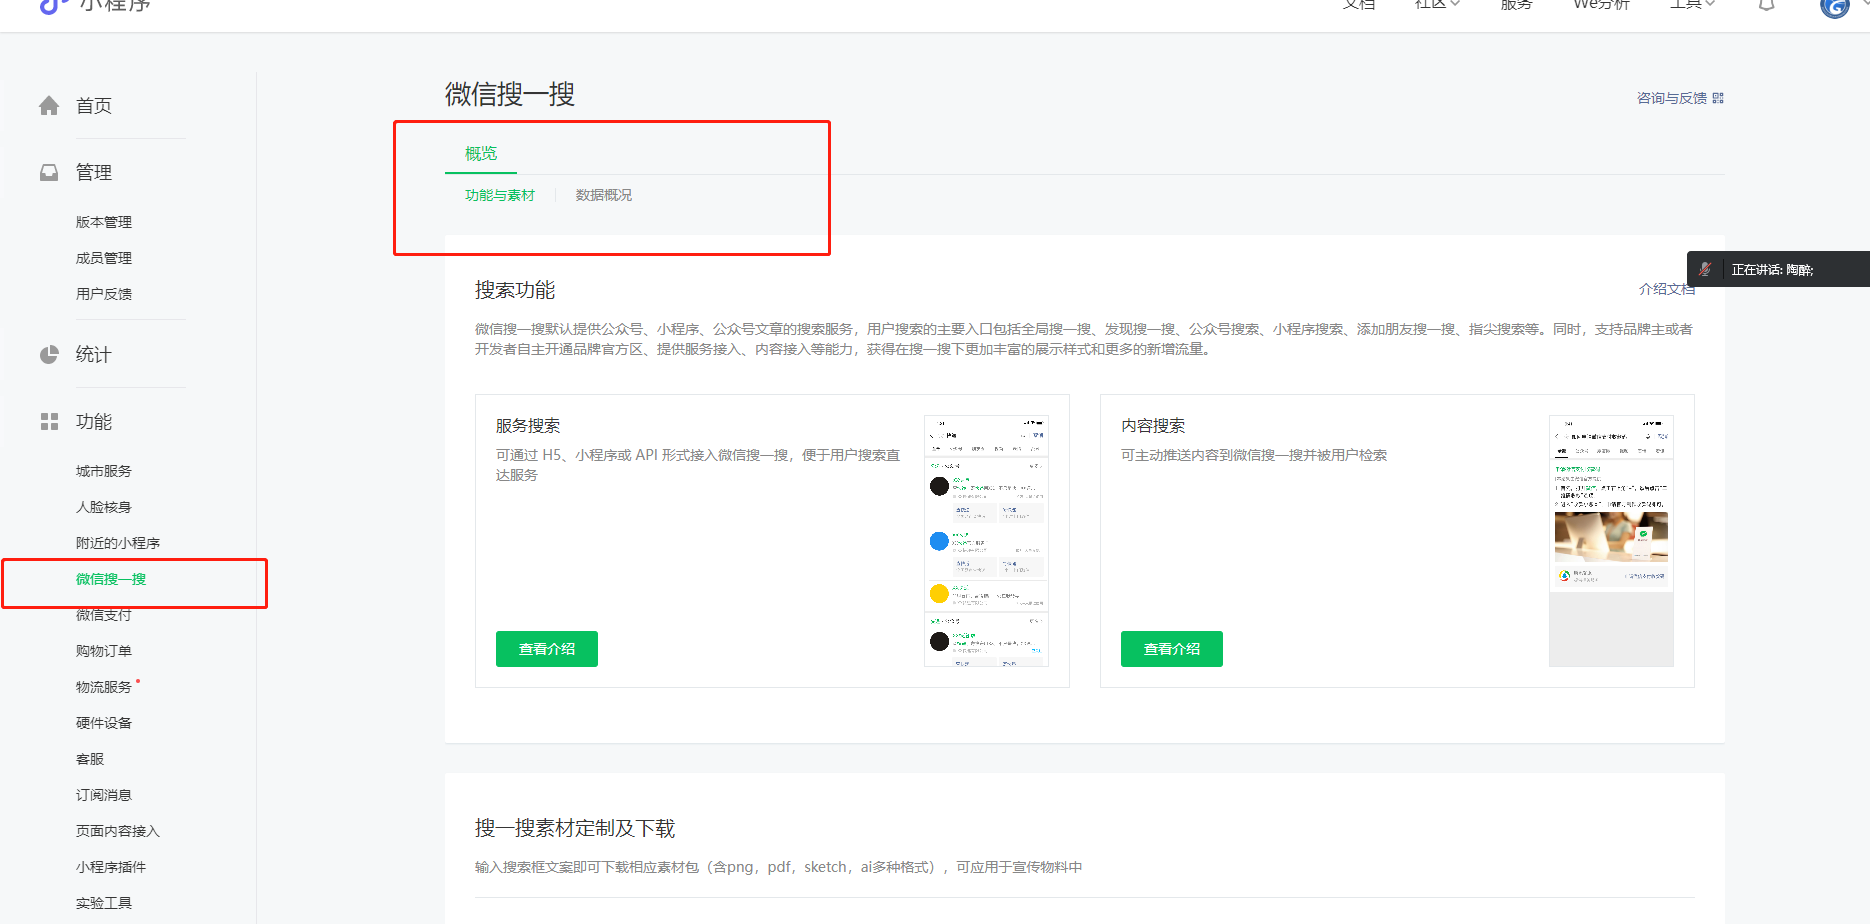Open 客服 in the sidebar
This screenshot has height=924, width=1870.
[x=90, y=759]
